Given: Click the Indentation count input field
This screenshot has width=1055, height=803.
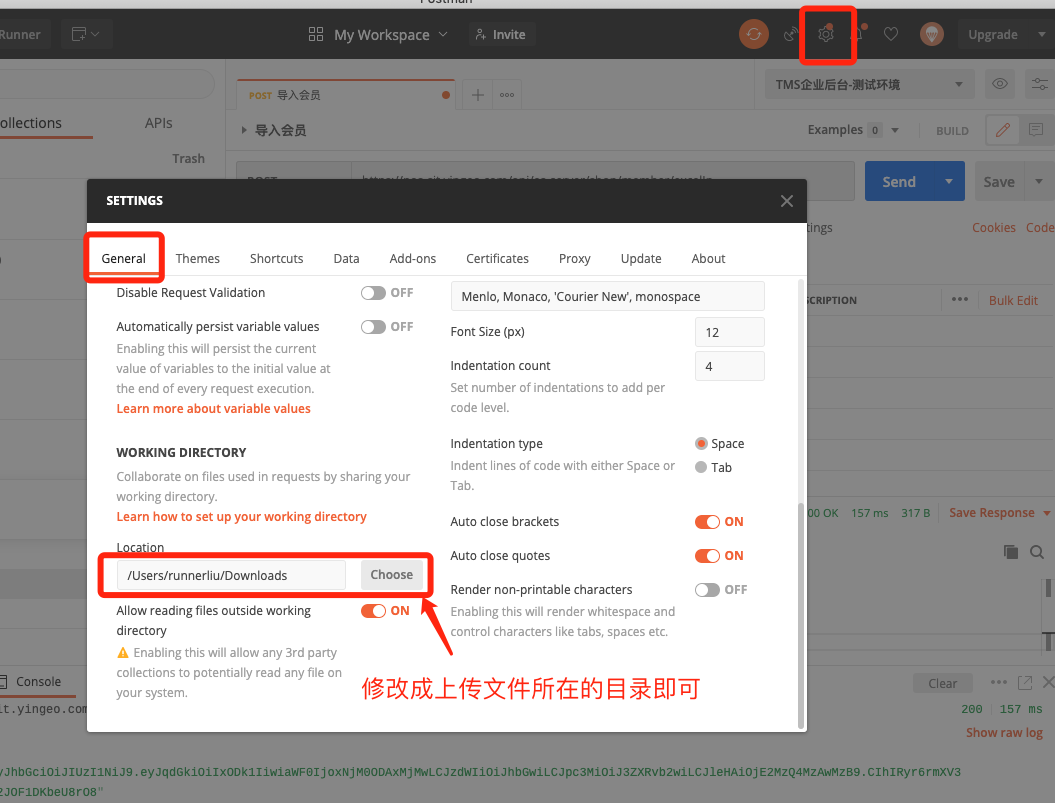Looking at the screenshot, I should [x=729, y=366].
